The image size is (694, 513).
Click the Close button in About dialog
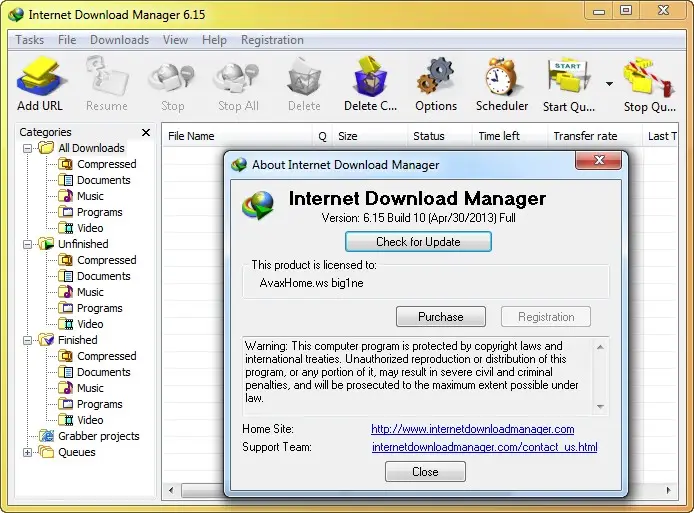[x=425, y=472]
